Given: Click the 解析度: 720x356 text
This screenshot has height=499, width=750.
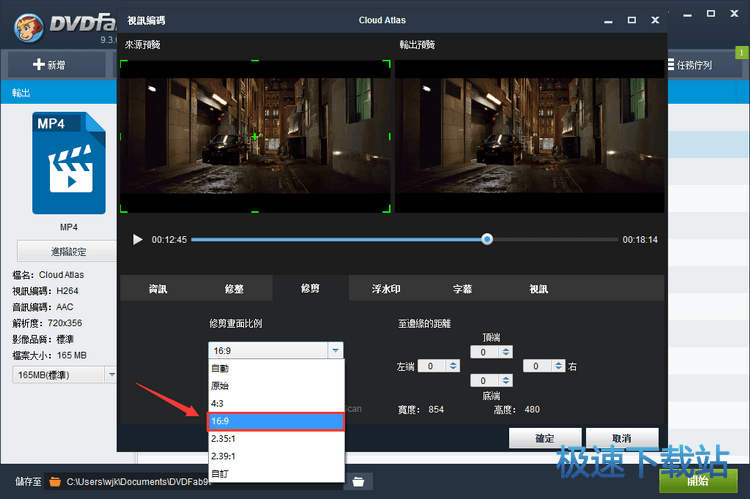Looking at the screenshot, I should (47, 323).
